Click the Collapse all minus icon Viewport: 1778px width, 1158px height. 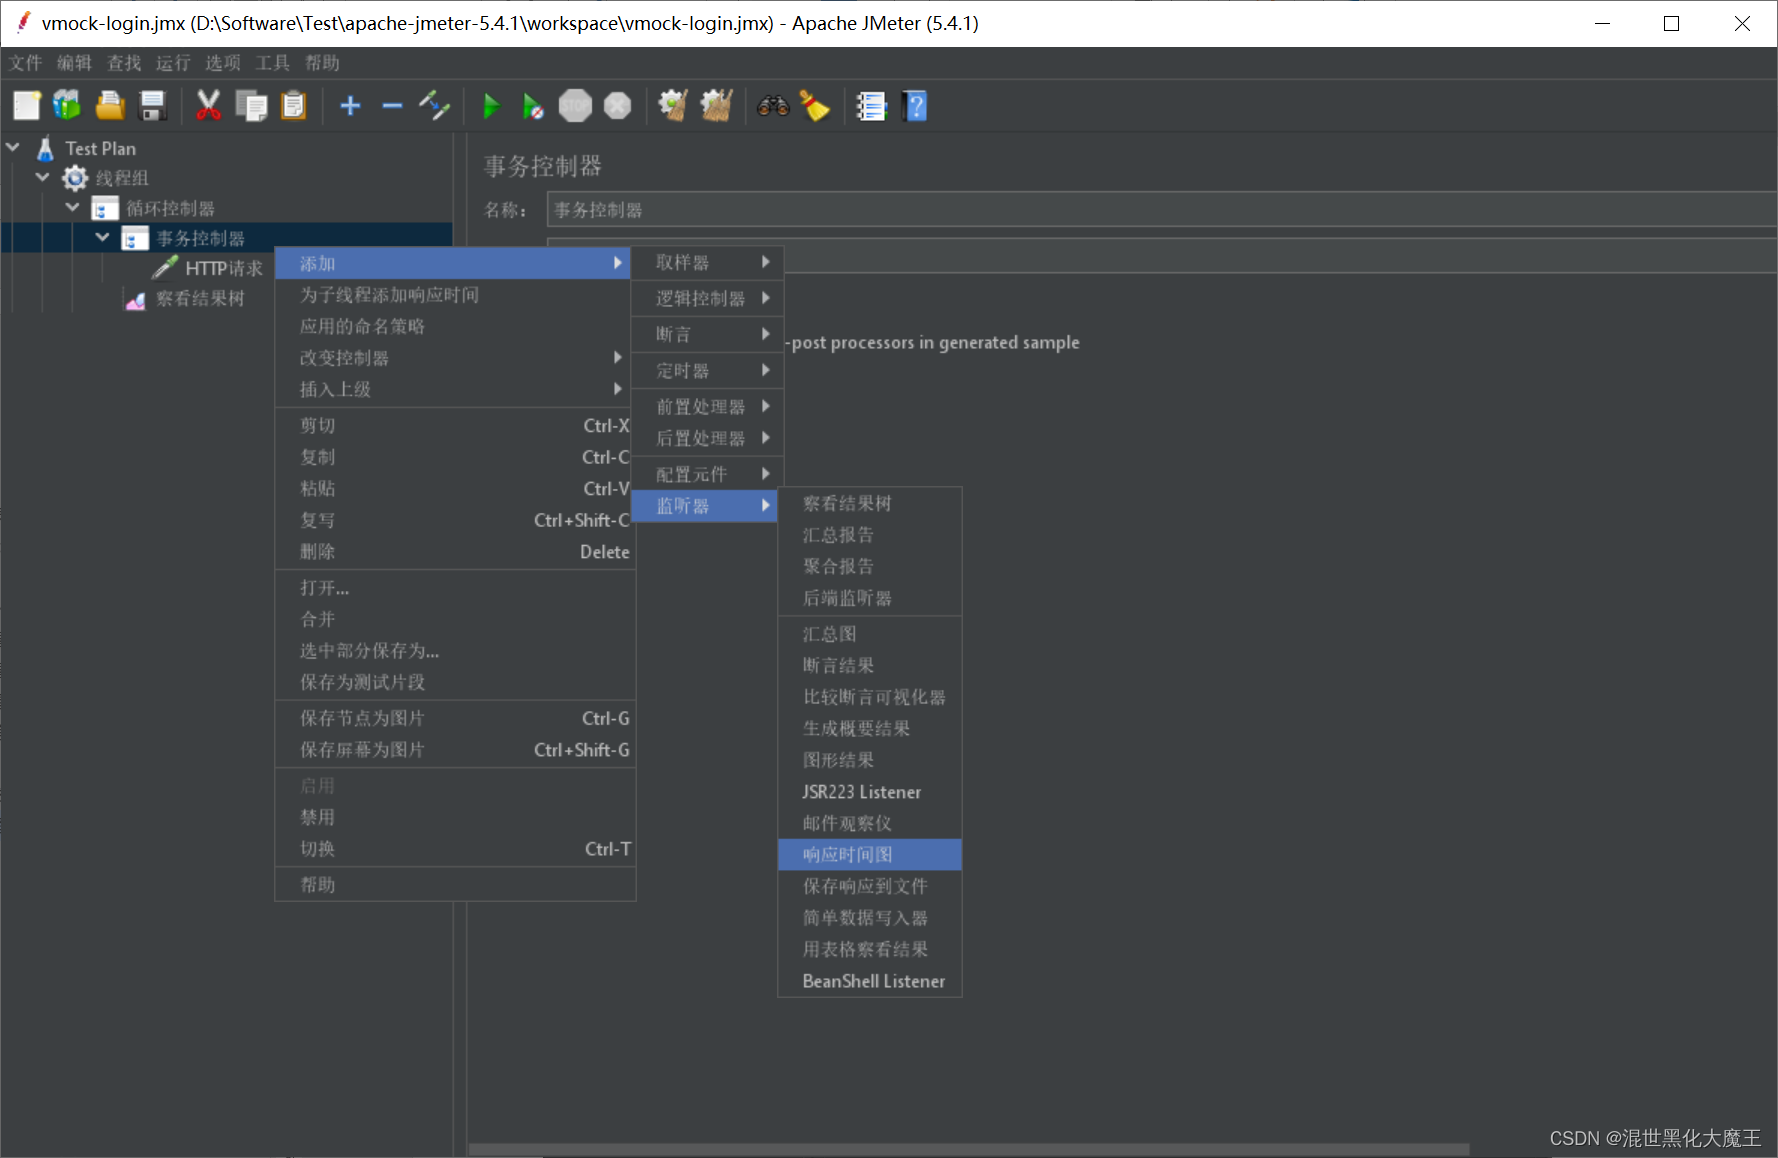pos(392,105)
